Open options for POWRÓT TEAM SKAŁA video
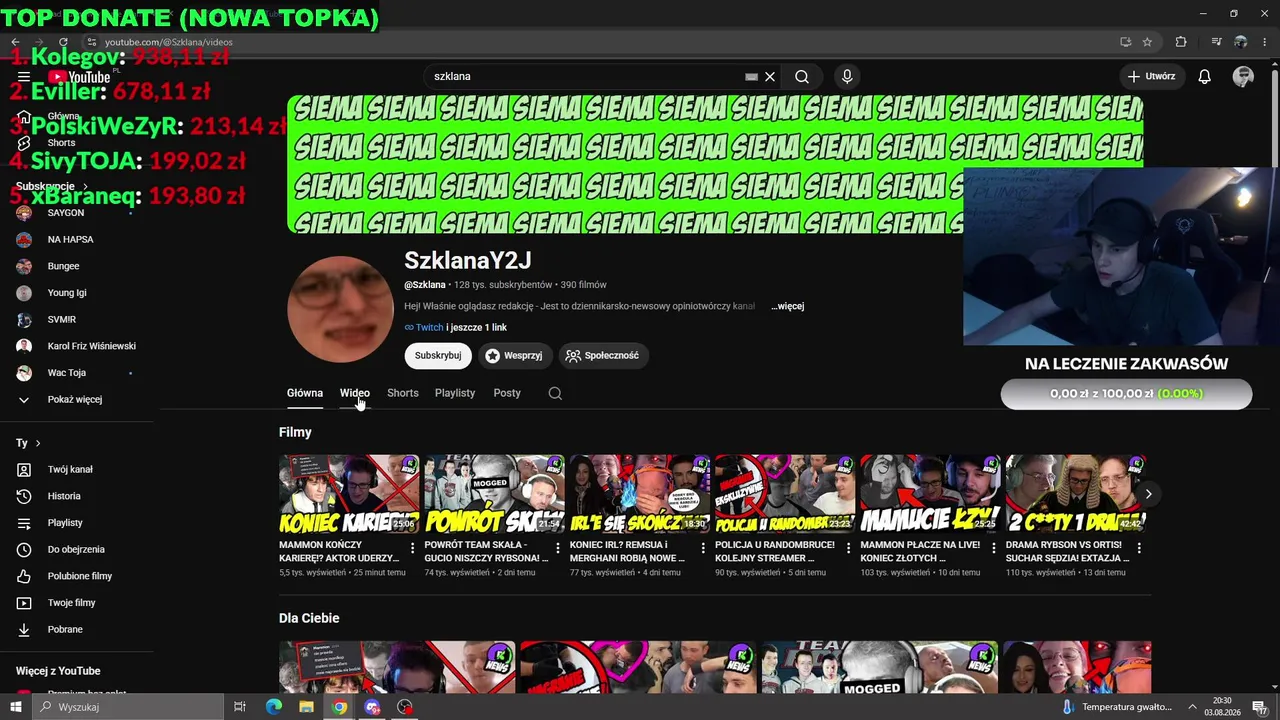The width and height of the screenshot is (1280, 720). 557,548
